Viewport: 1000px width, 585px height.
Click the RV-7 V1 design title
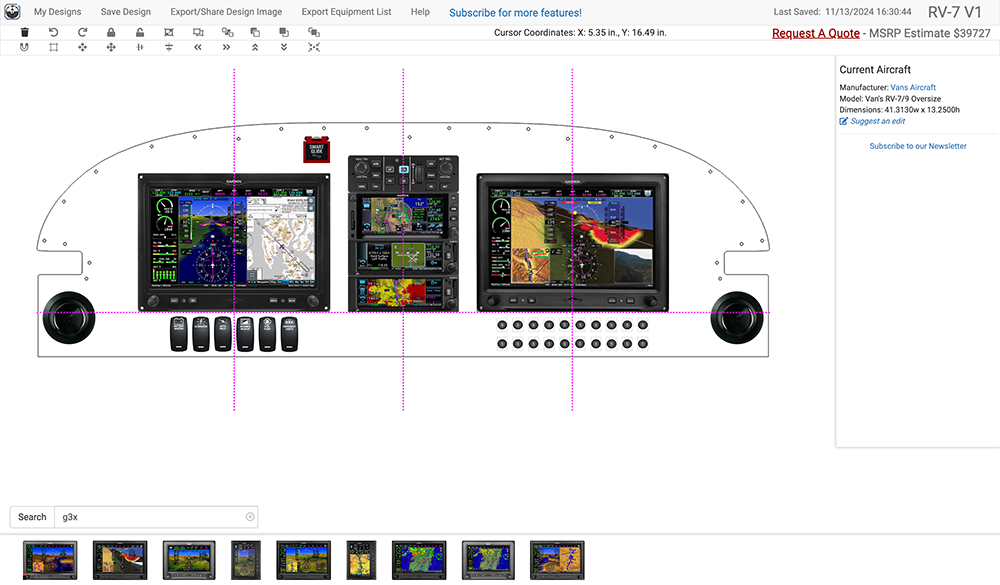point(955,12)
